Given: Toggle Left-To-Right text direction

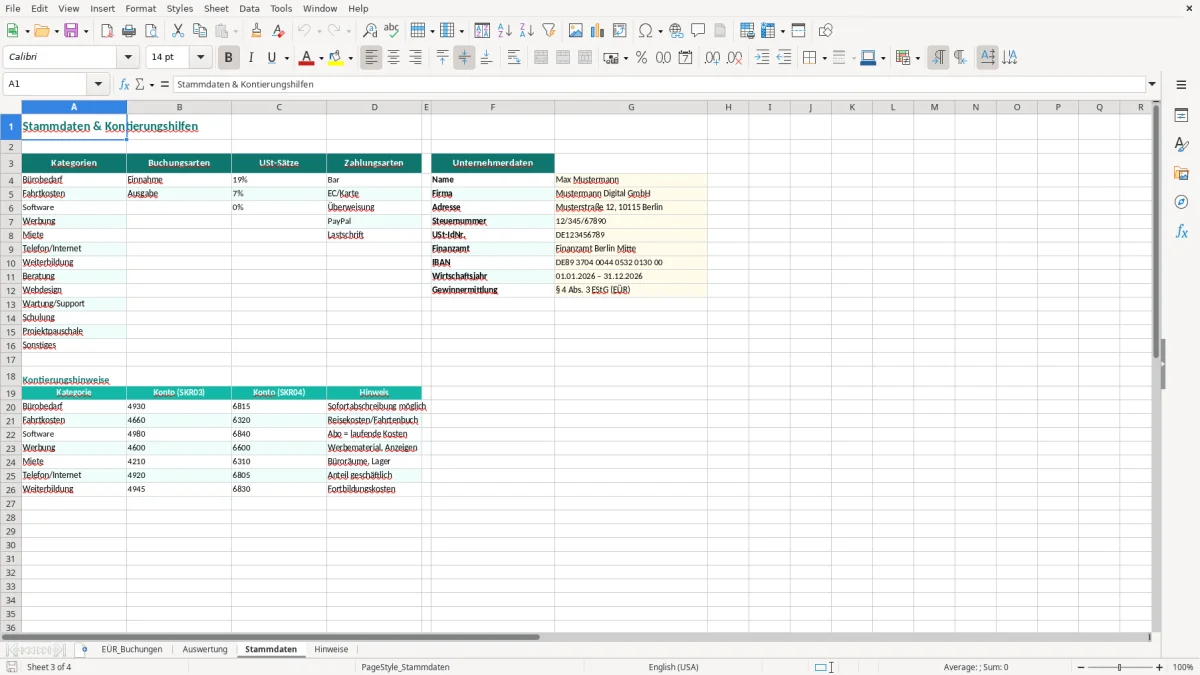Looking at the screenshot, I should click(938, 58).
